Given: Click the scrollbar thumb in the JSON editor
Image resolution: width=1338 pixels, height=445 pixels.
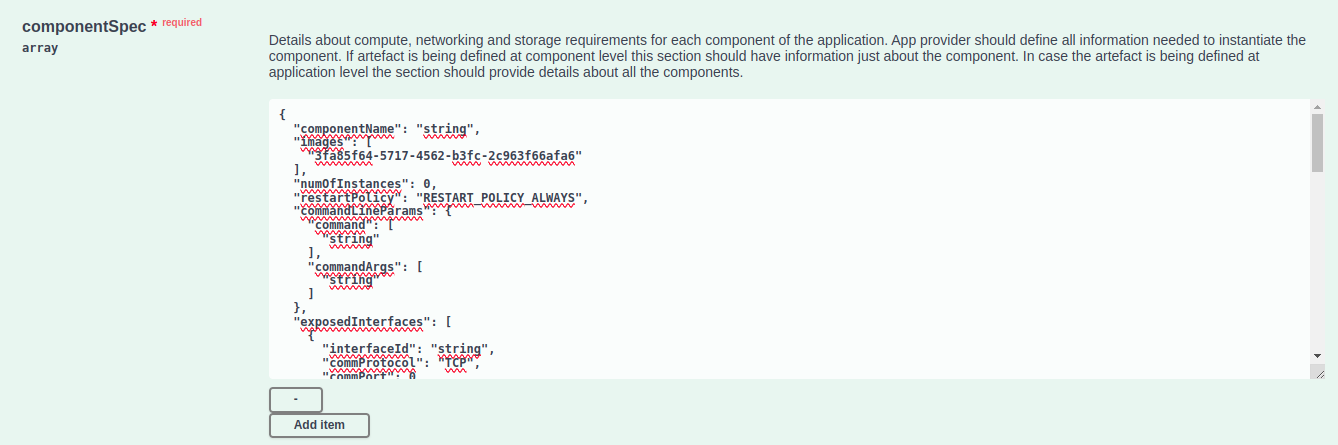Looking at the screenshot, I should (1317, 141).
